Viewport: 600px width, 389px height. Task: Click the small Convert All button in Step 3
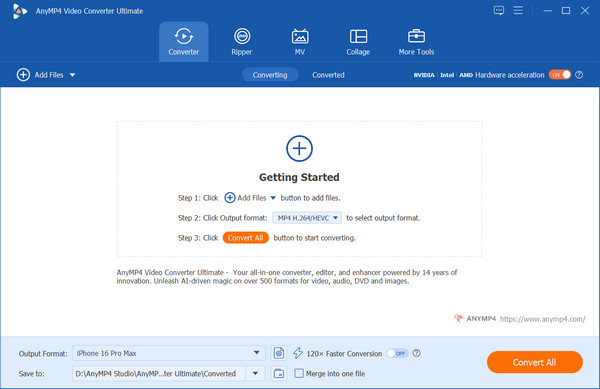[245, 238]
